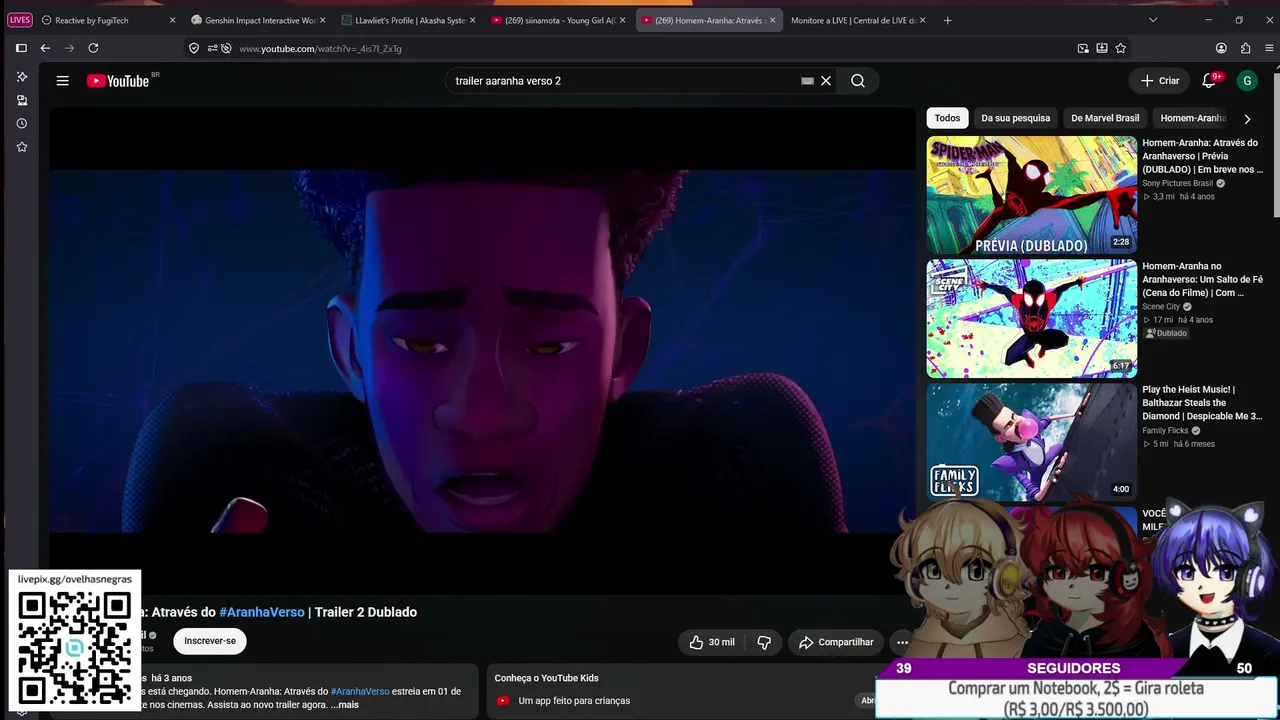Open more actions menu under the video
Screen dimensions: 1280x720
902,642
